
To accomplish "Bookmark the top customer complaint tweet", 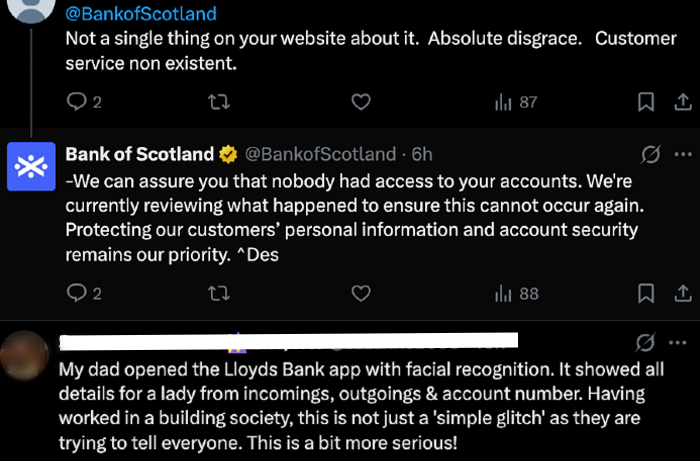I will point(646,102).
